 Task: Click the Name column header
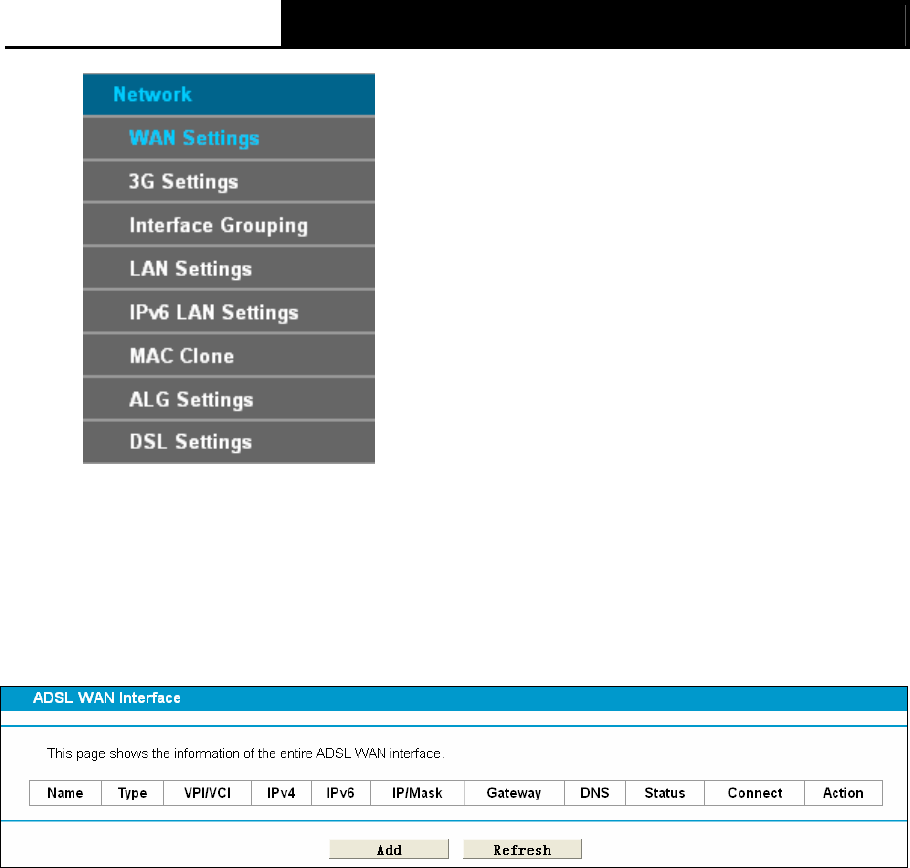pyautogui.click(x=65, y=793)
